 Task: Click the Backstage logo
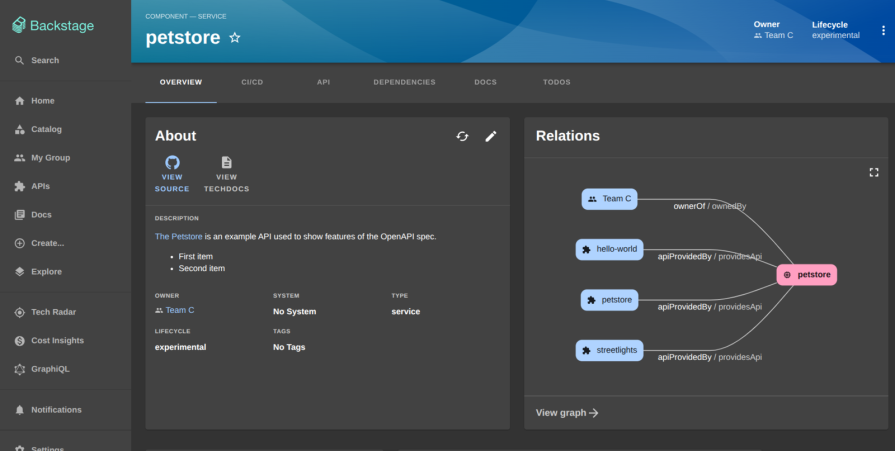point(53,25)
